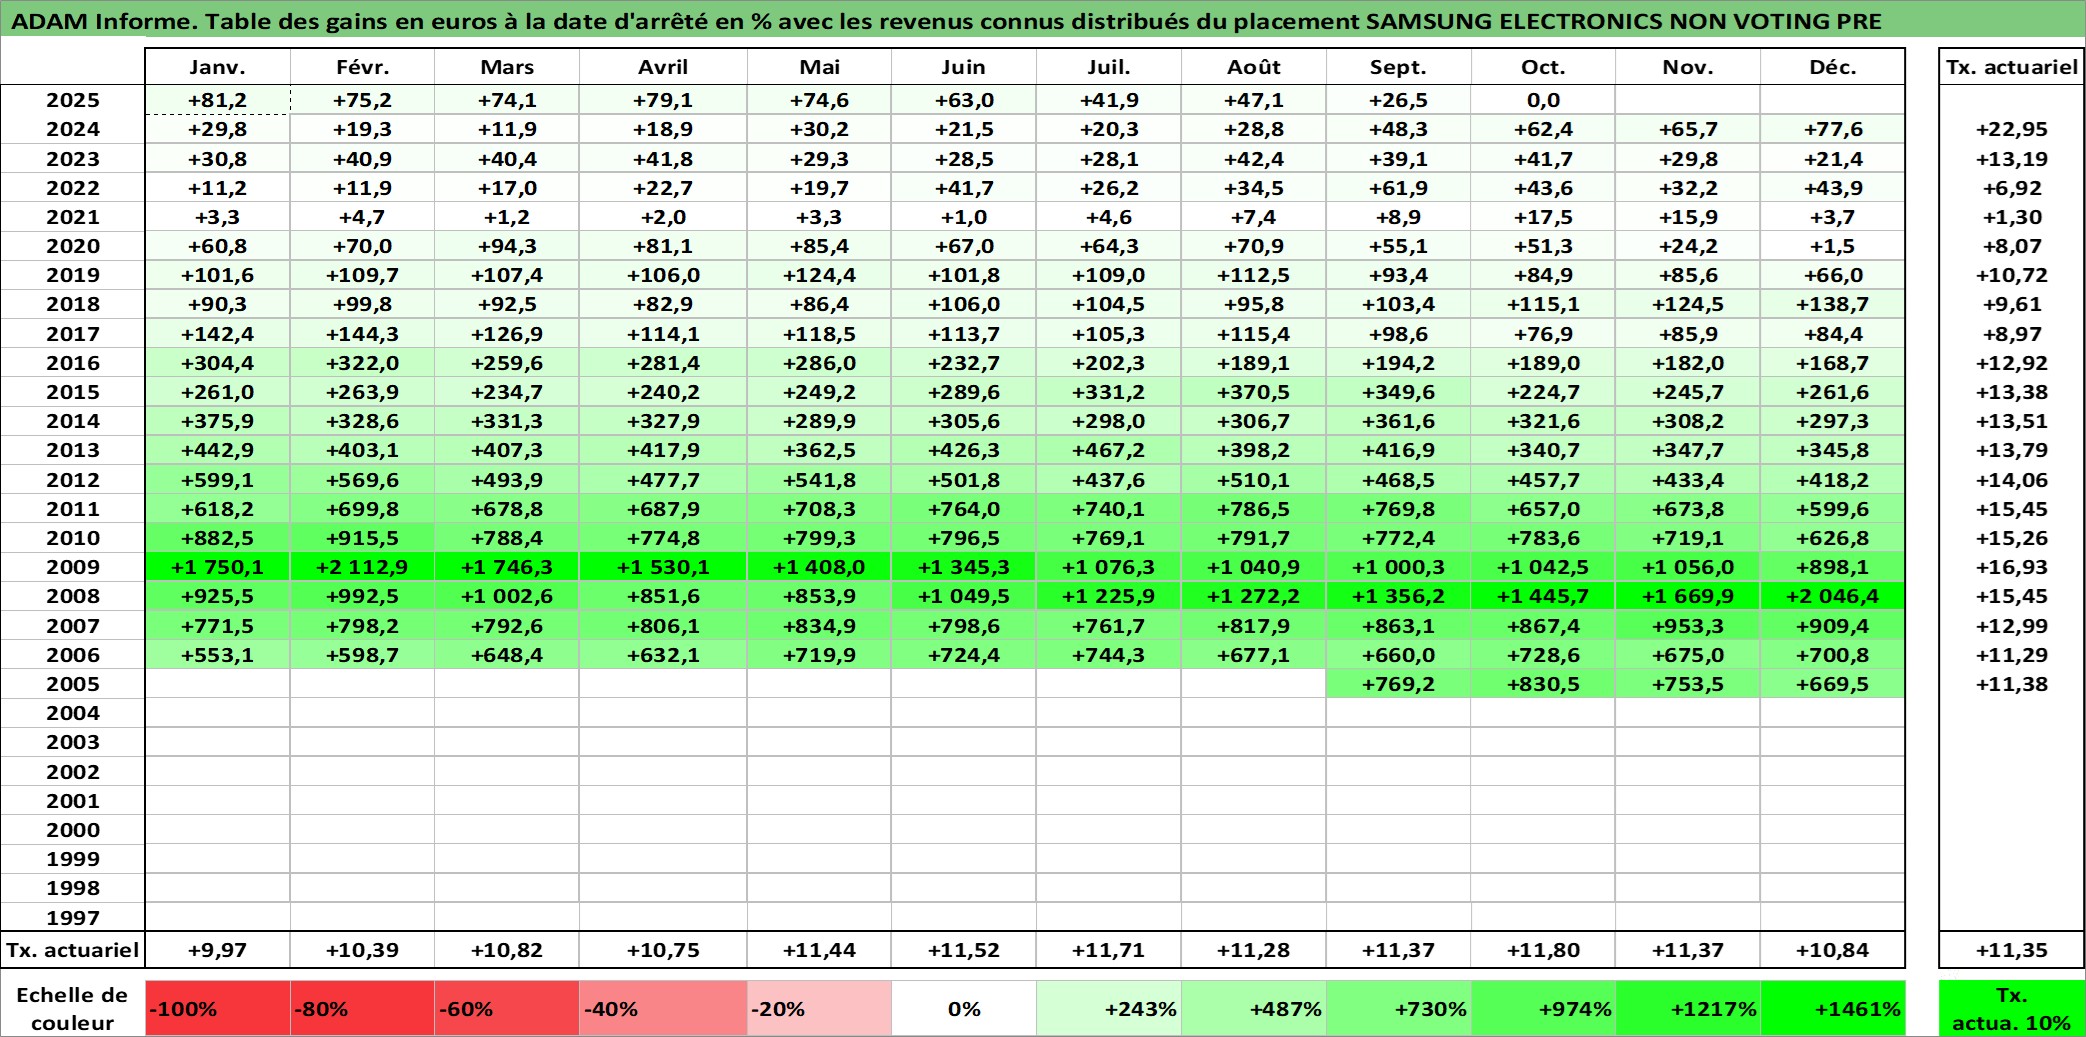Select the -60% color scale cell
The height and width of the screenshot is (1037, 2086).
tap(507, 1008)
